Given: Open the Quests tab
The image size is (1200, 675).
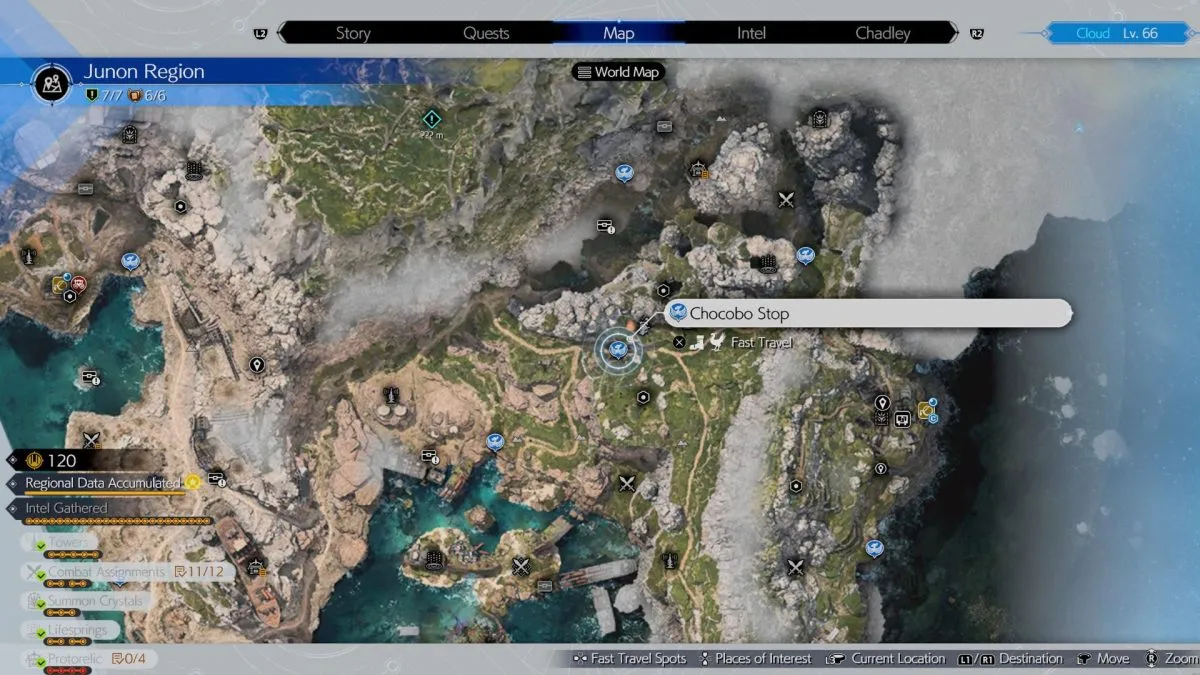Looking at the screenshot, I should 486,33.
